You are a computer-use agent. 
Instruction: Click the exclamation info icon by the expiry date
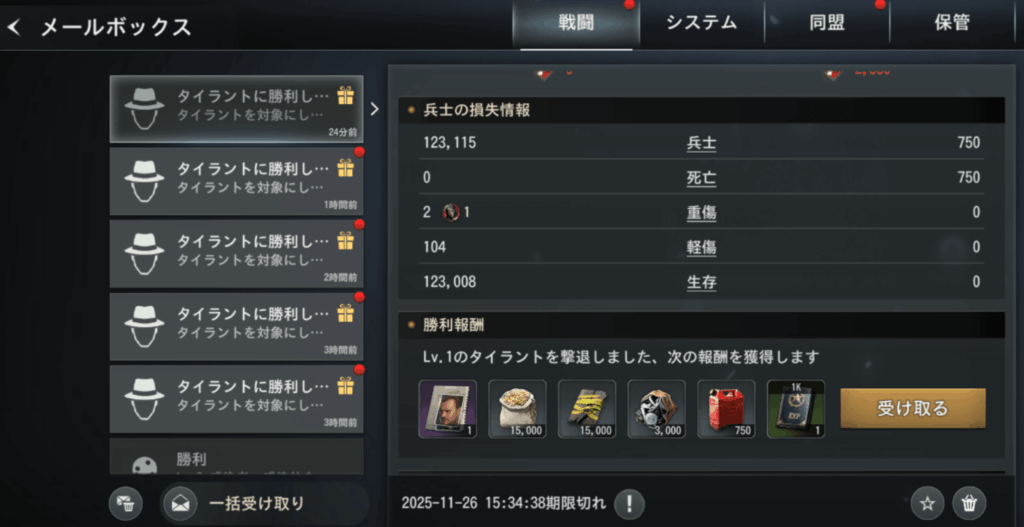tap(629, 503)
